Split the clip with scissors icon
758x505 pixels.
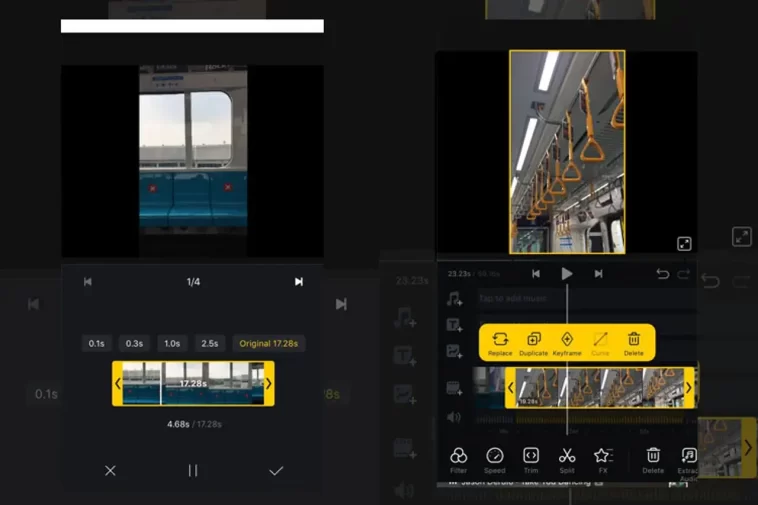tap(567, 461)
